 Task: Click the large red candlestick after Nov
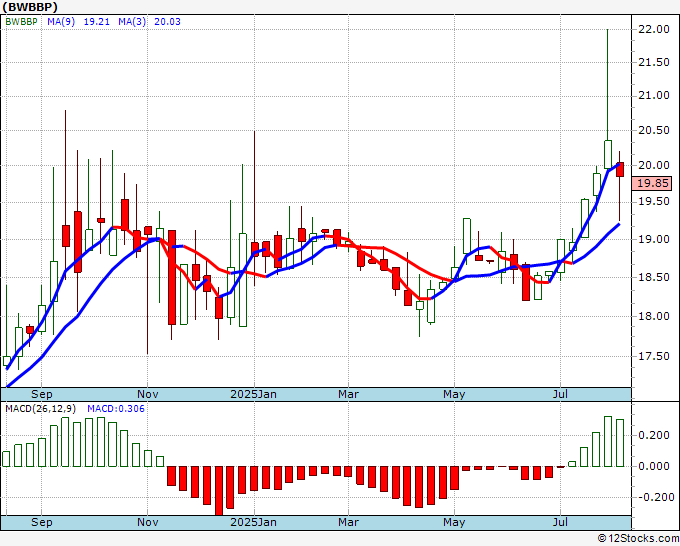point(172,277)
